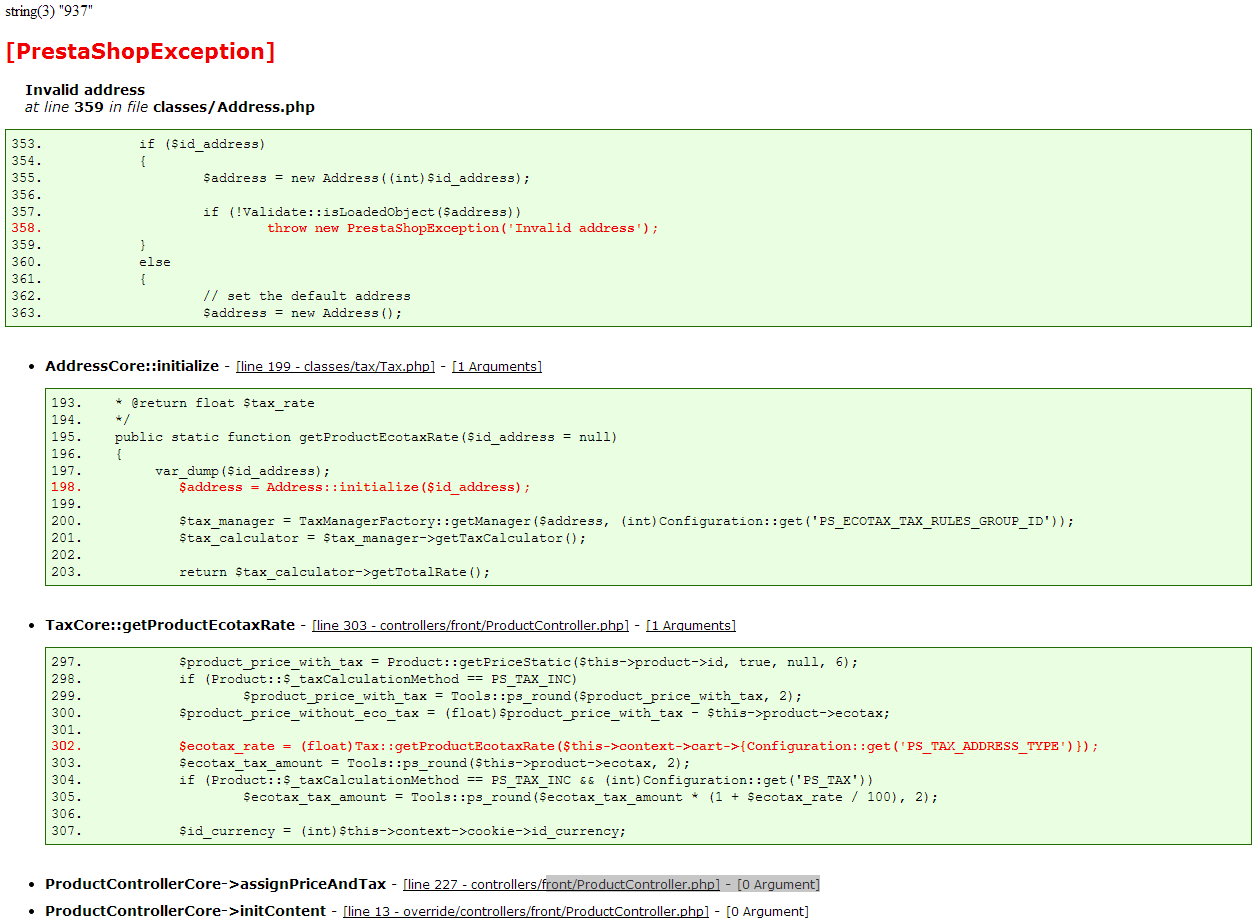
Task: Click code line 197 var_dump($id_address)
Action: pyautogui.click(x=242, y=471)
